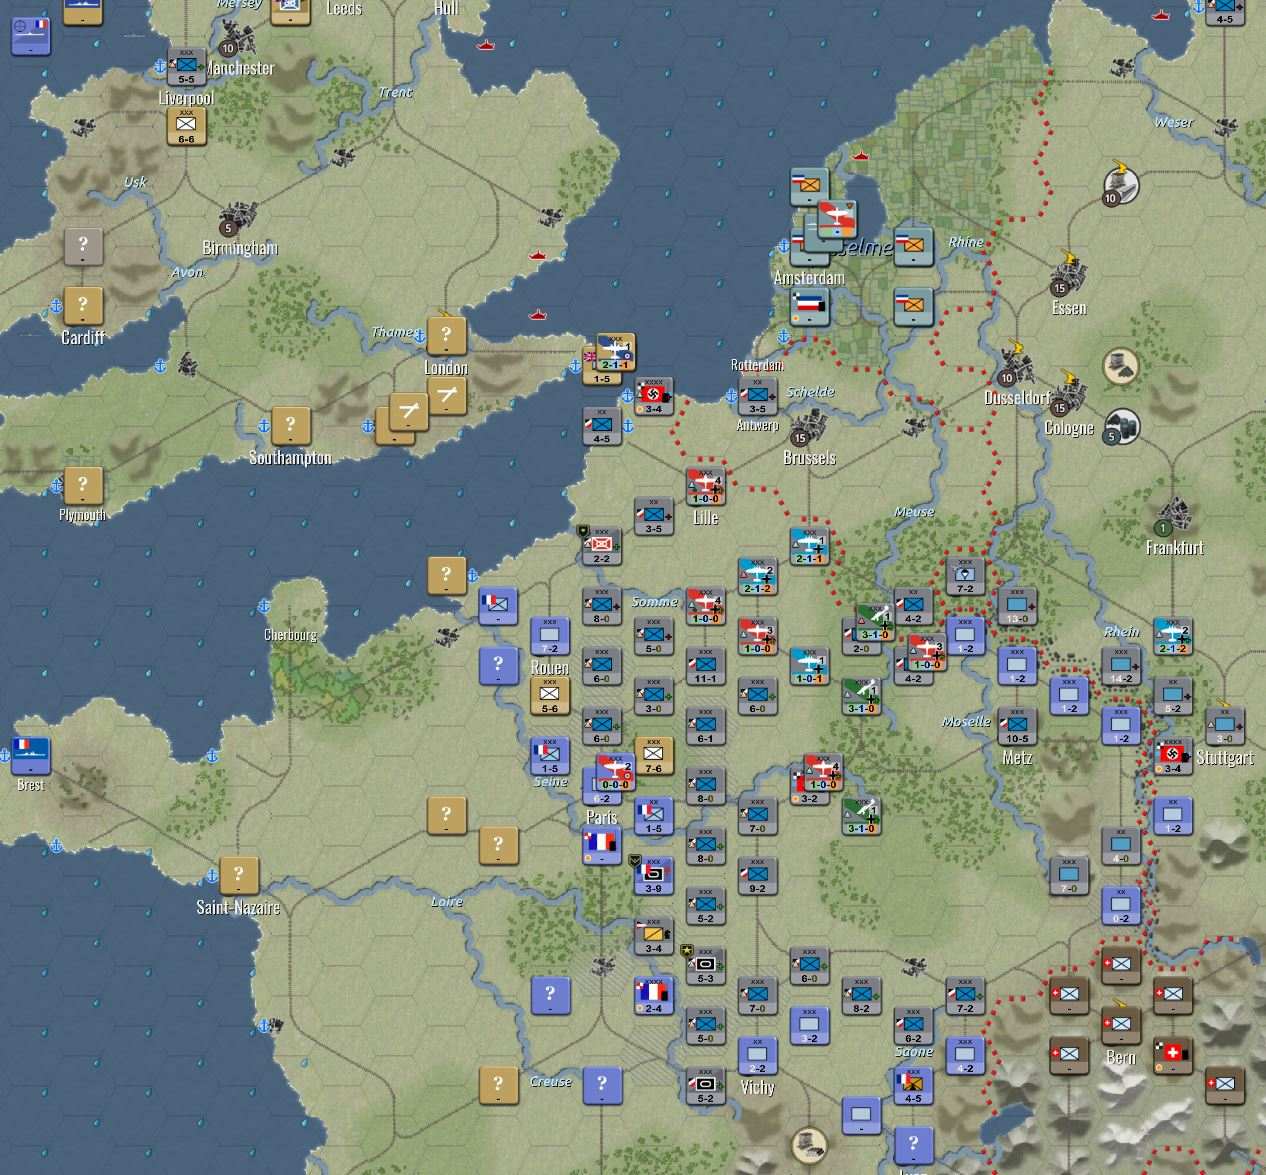Select the 3-5 unit left of Lille
The width and height of the screenshot is (1266, 1175).
(x=653, y=516)
